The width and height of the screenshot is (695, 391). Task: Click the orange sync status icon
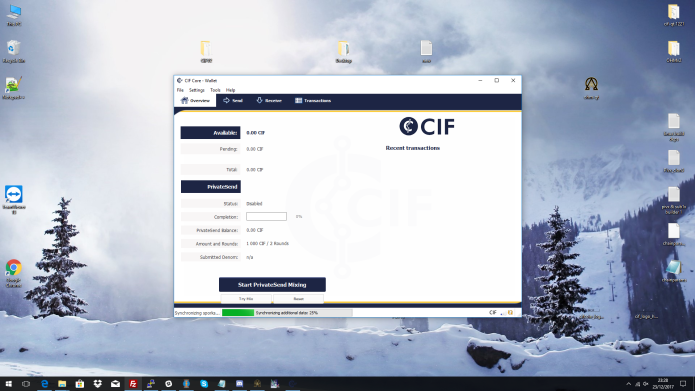pyautogui.click(x=510, y=313)
